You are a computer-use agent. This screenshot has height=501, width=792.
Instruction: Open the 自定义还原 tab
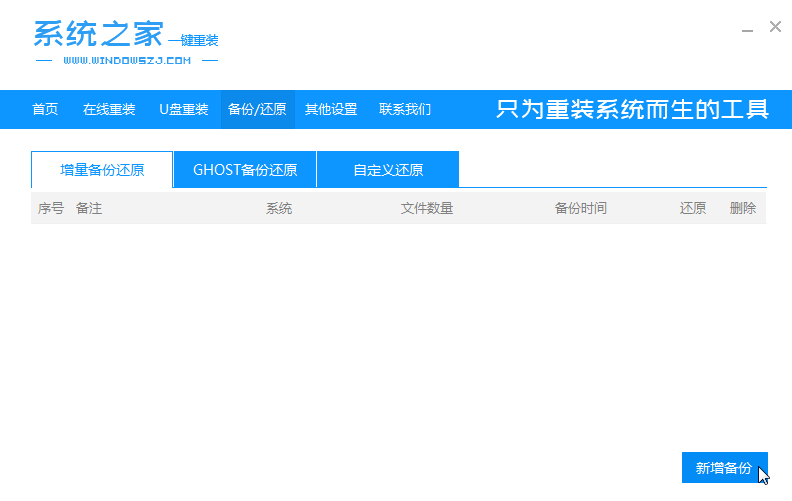pos(388,170)
